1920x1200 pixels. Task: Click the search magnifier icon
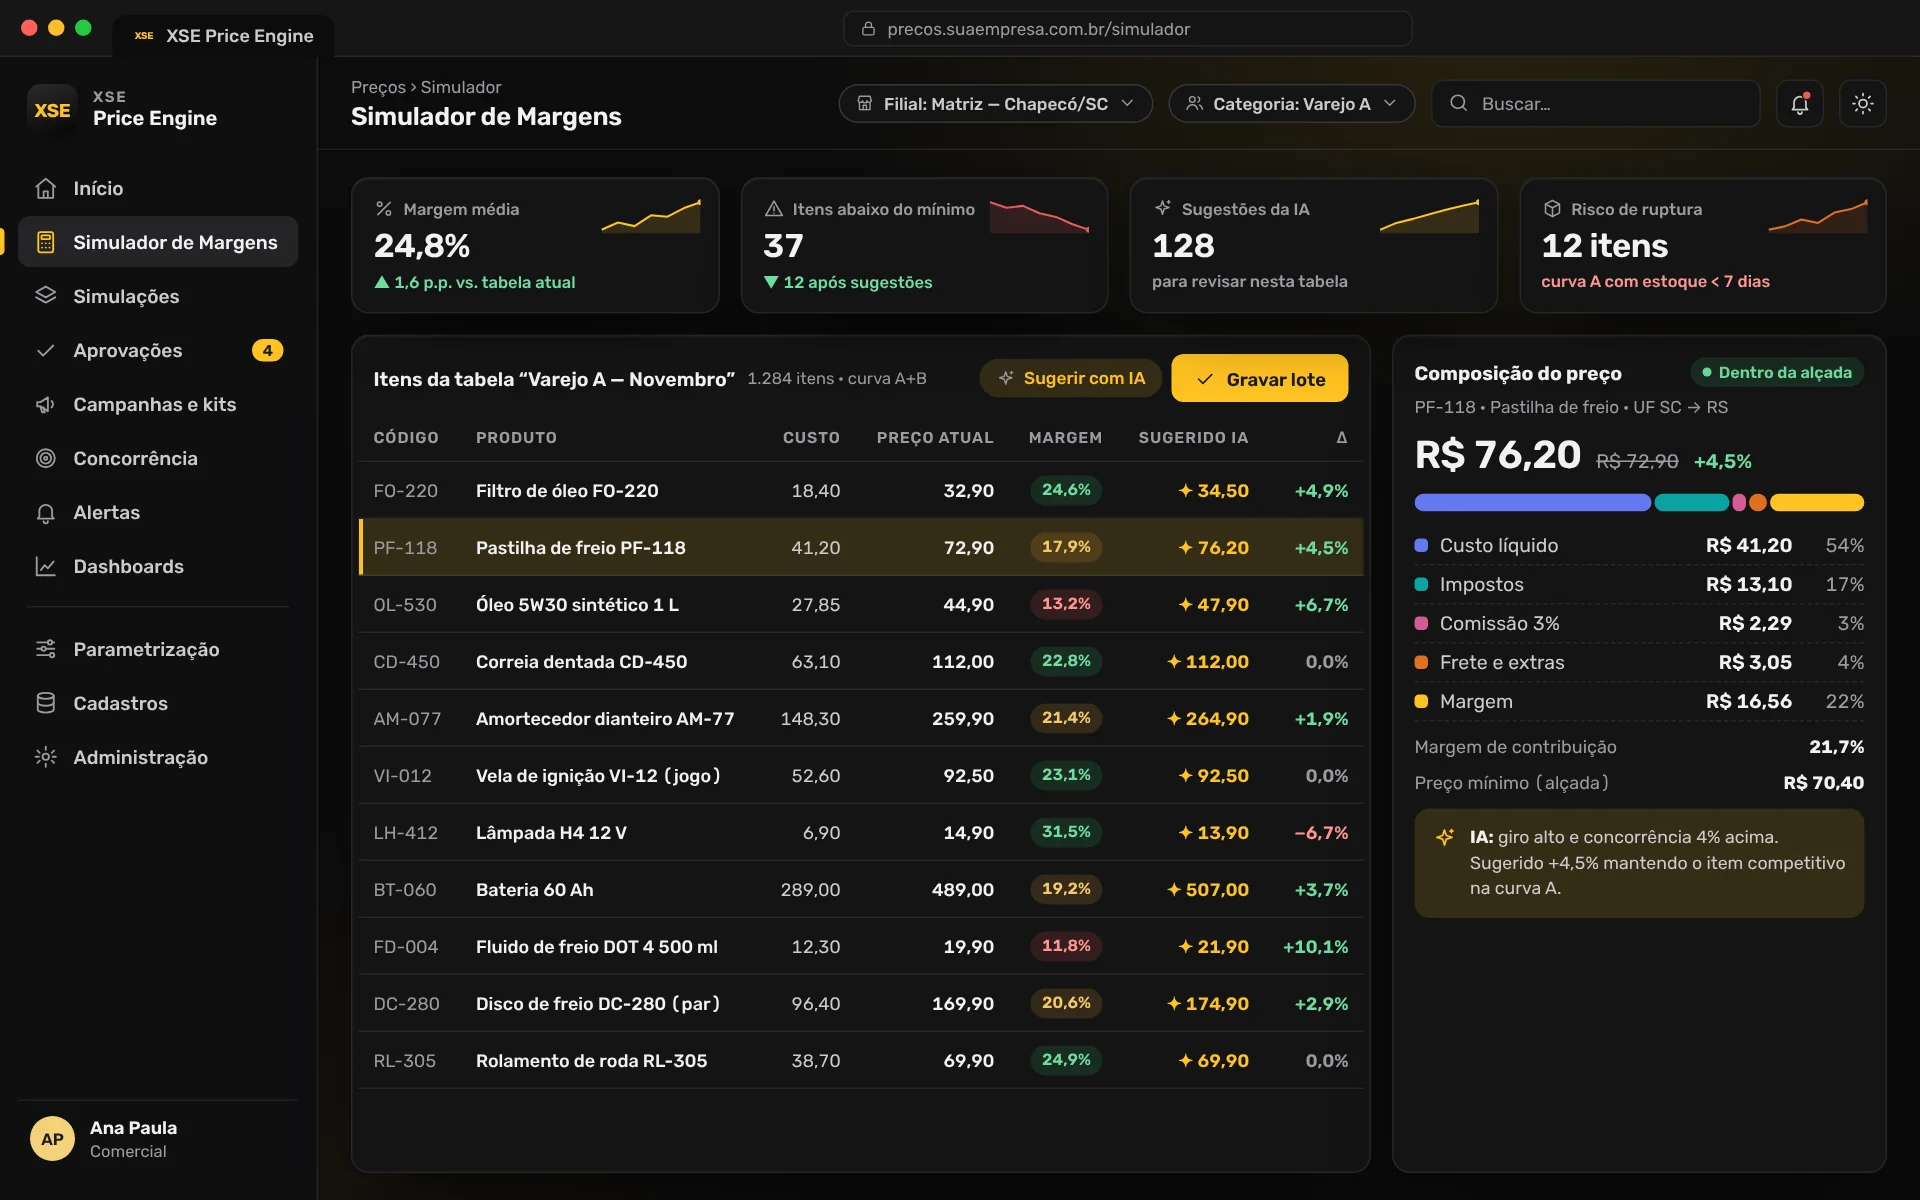tap(1459, 103)
